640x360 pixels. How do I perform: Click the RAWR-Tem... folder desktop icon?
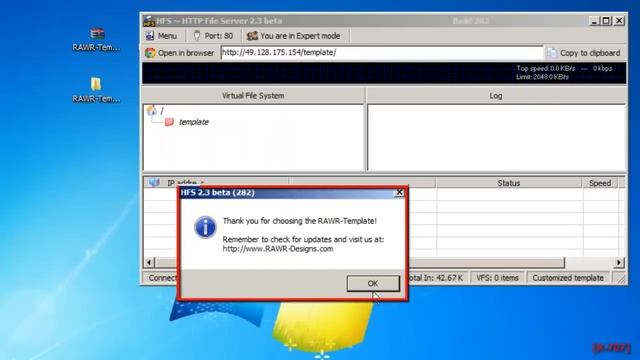[96, 90]
